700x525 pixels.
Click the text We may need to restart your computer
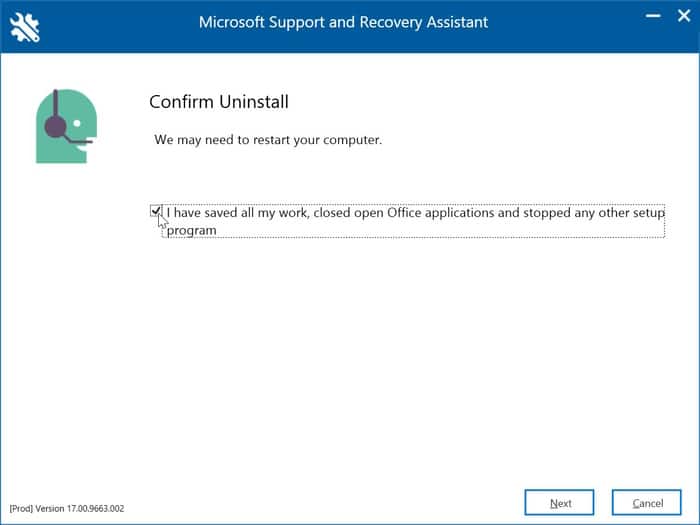(268, 140)
